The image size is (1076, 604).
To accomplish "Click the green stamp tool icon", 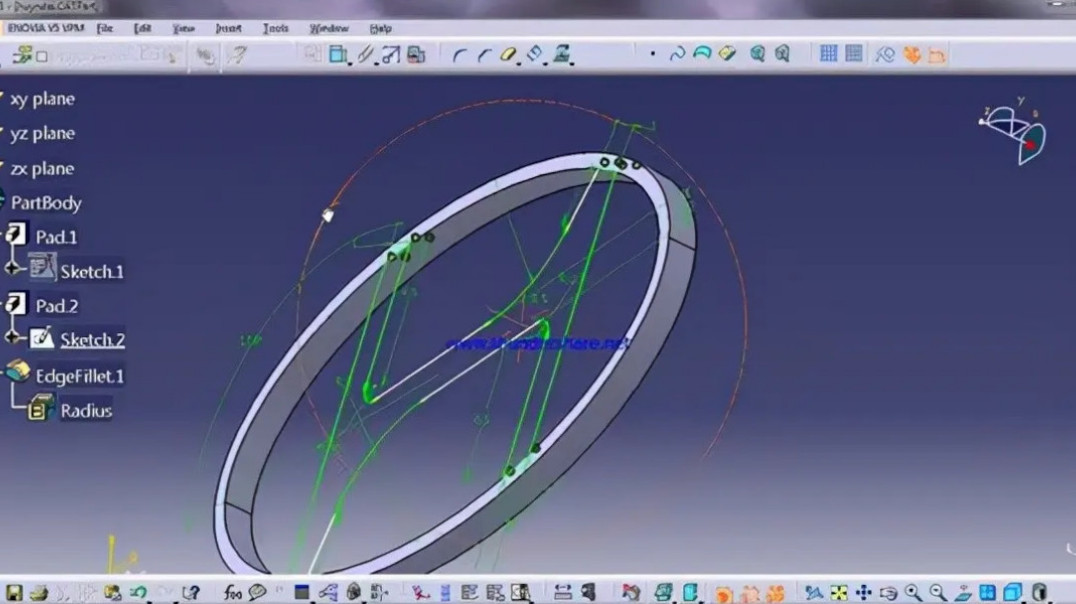I will point(562,54).
